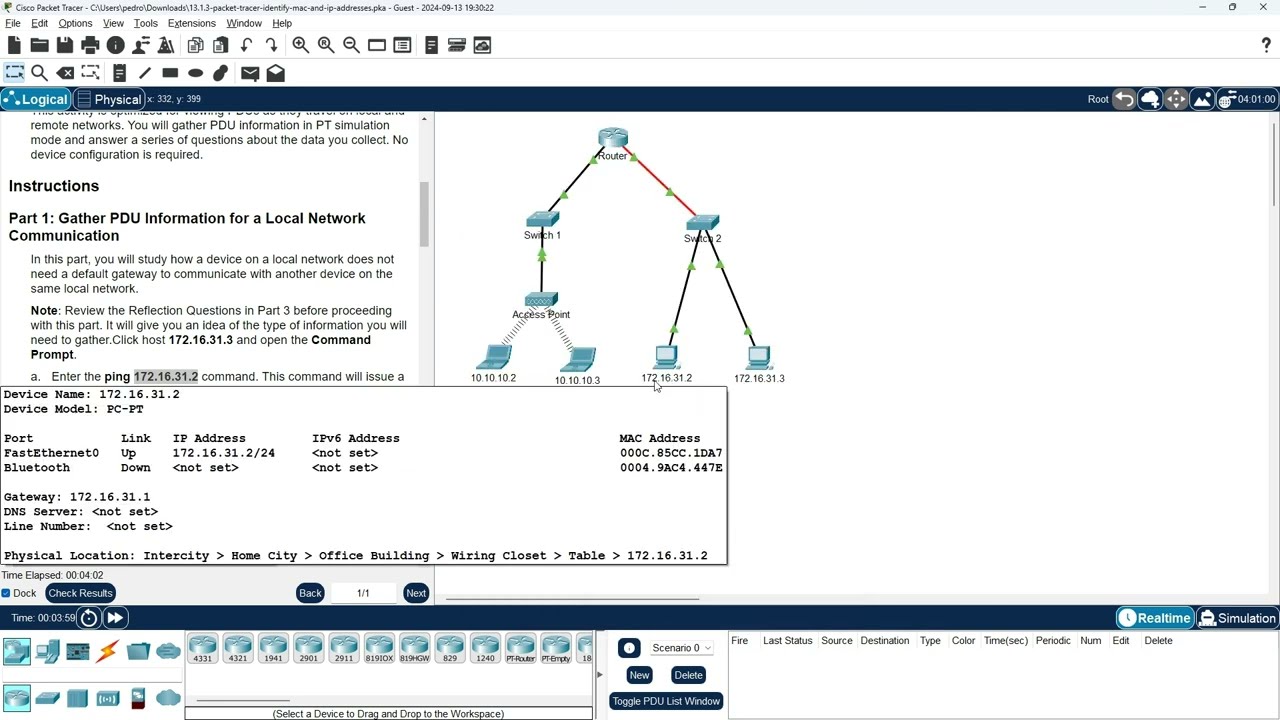Viewport: 1280px width, 720px height.
Task: Zoom out with the magnifier minus icon
Action: click(x=351, y=45)
